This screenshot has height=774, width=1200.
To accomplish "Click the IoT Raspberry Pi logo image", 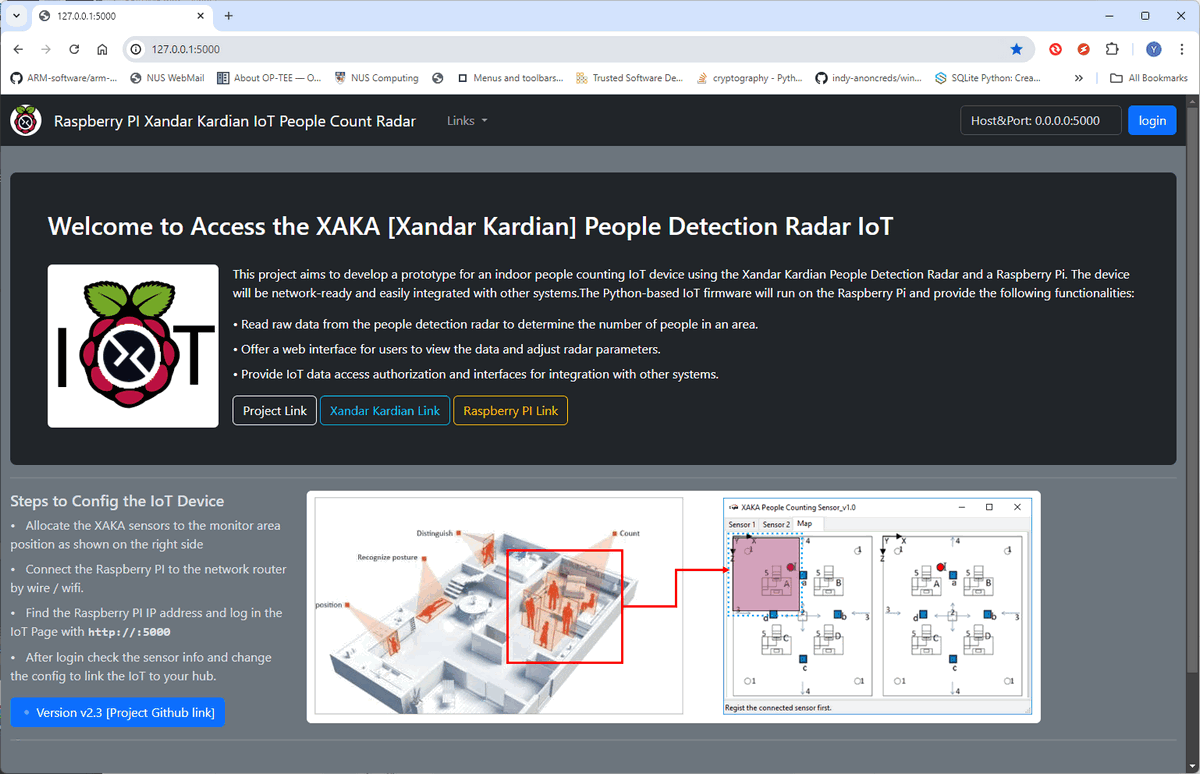I will [133, 346].
